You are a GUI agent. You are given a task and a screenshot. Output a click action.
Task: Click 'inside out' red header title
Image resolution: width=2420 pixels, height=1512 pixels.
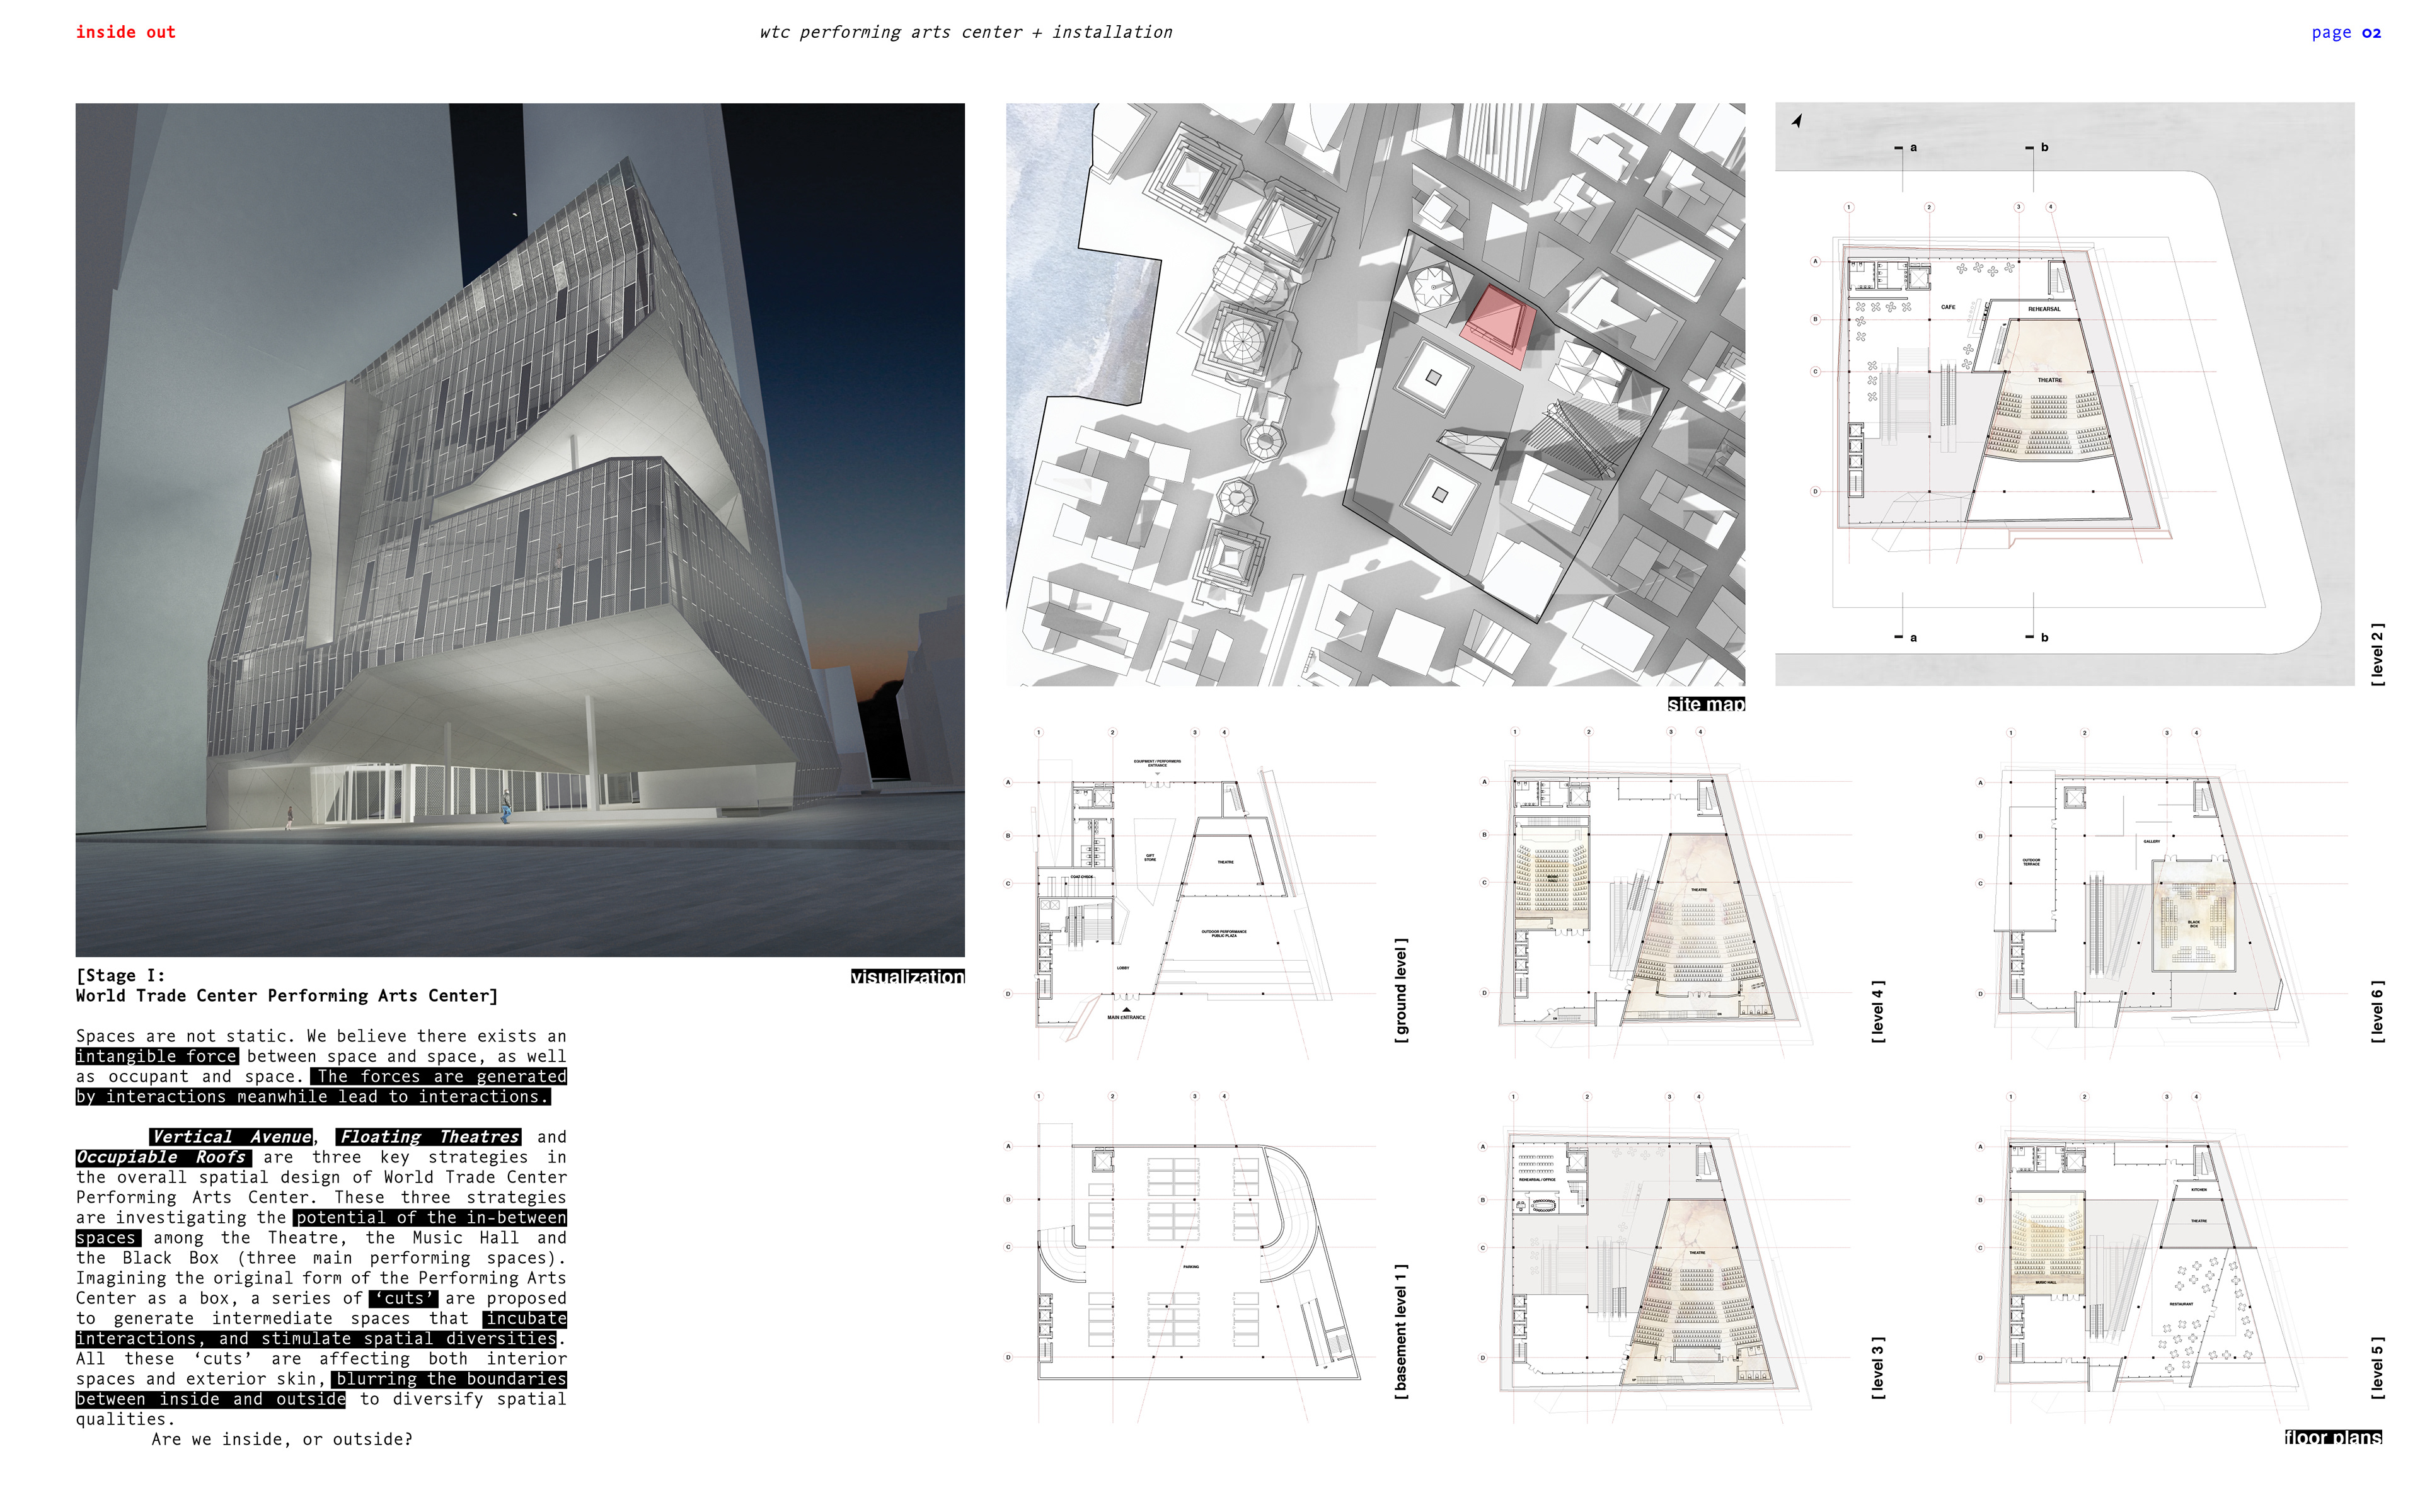click(x=126, y=32)
